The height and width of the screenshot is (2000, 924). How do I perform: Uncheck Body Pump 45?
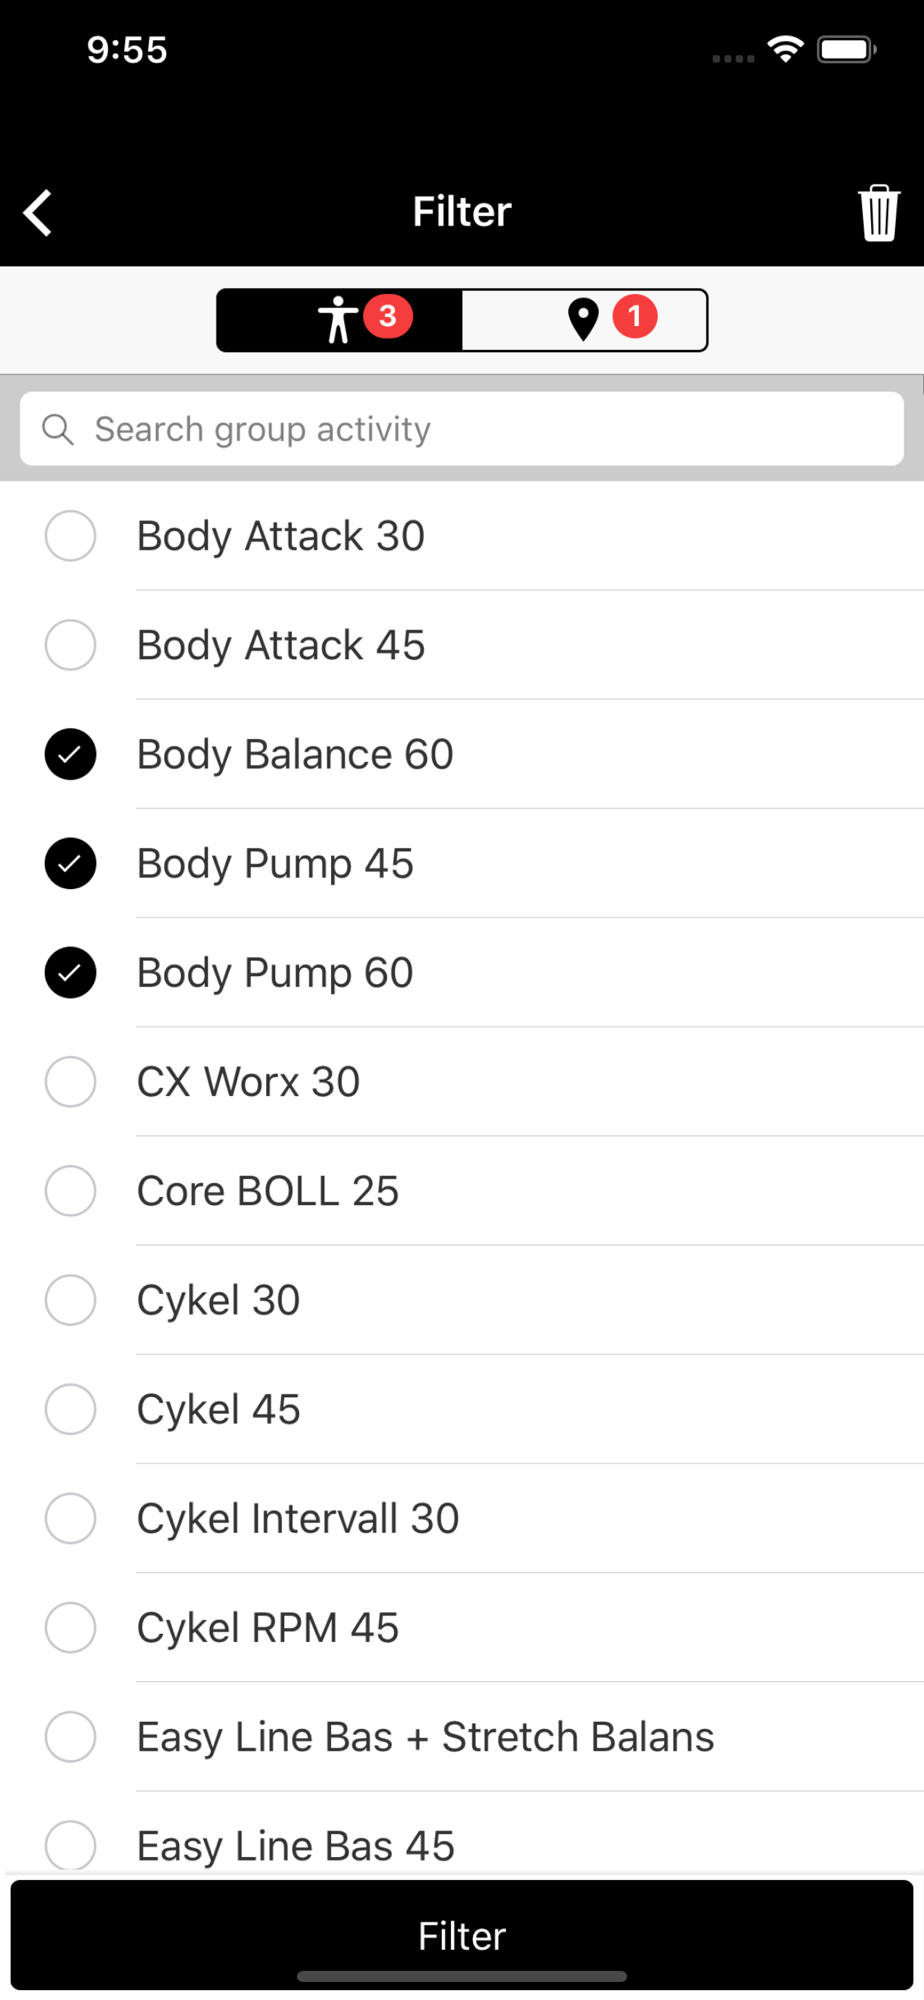(71, 863)
